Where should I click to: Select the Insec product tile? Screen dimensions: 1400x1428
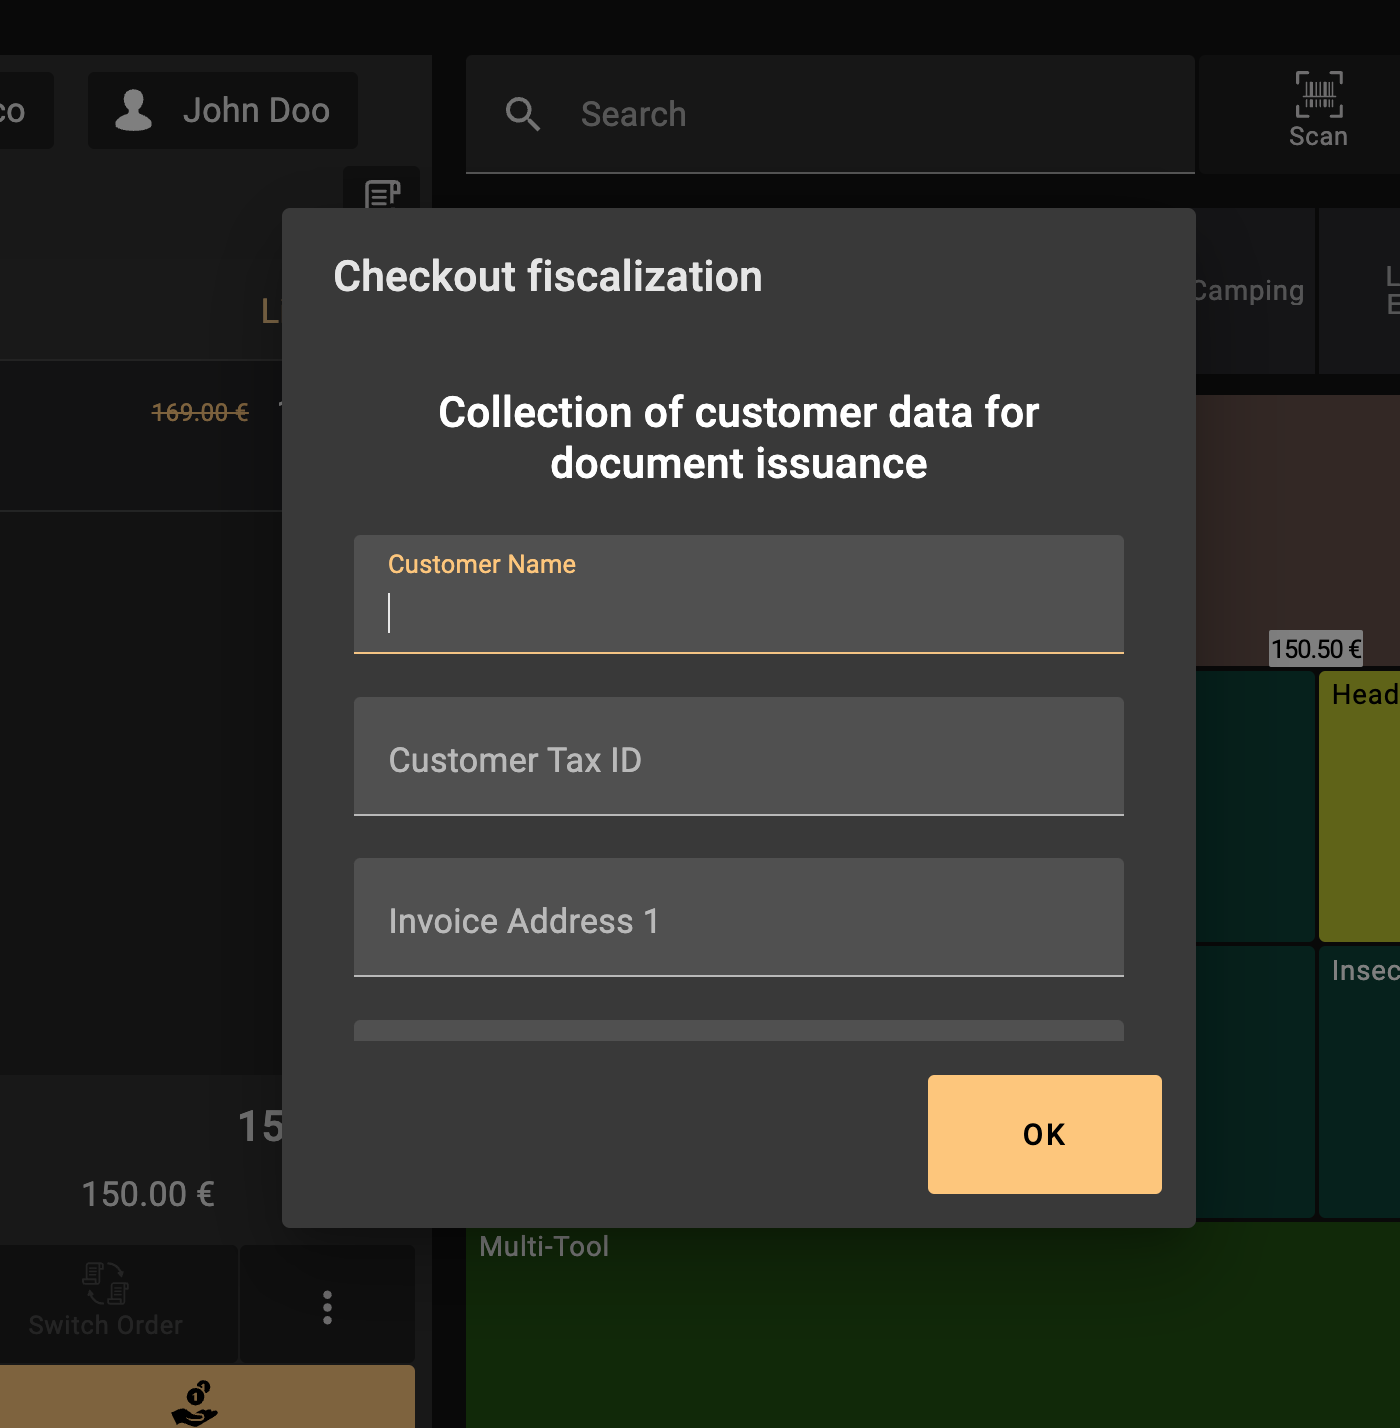1360,1080
